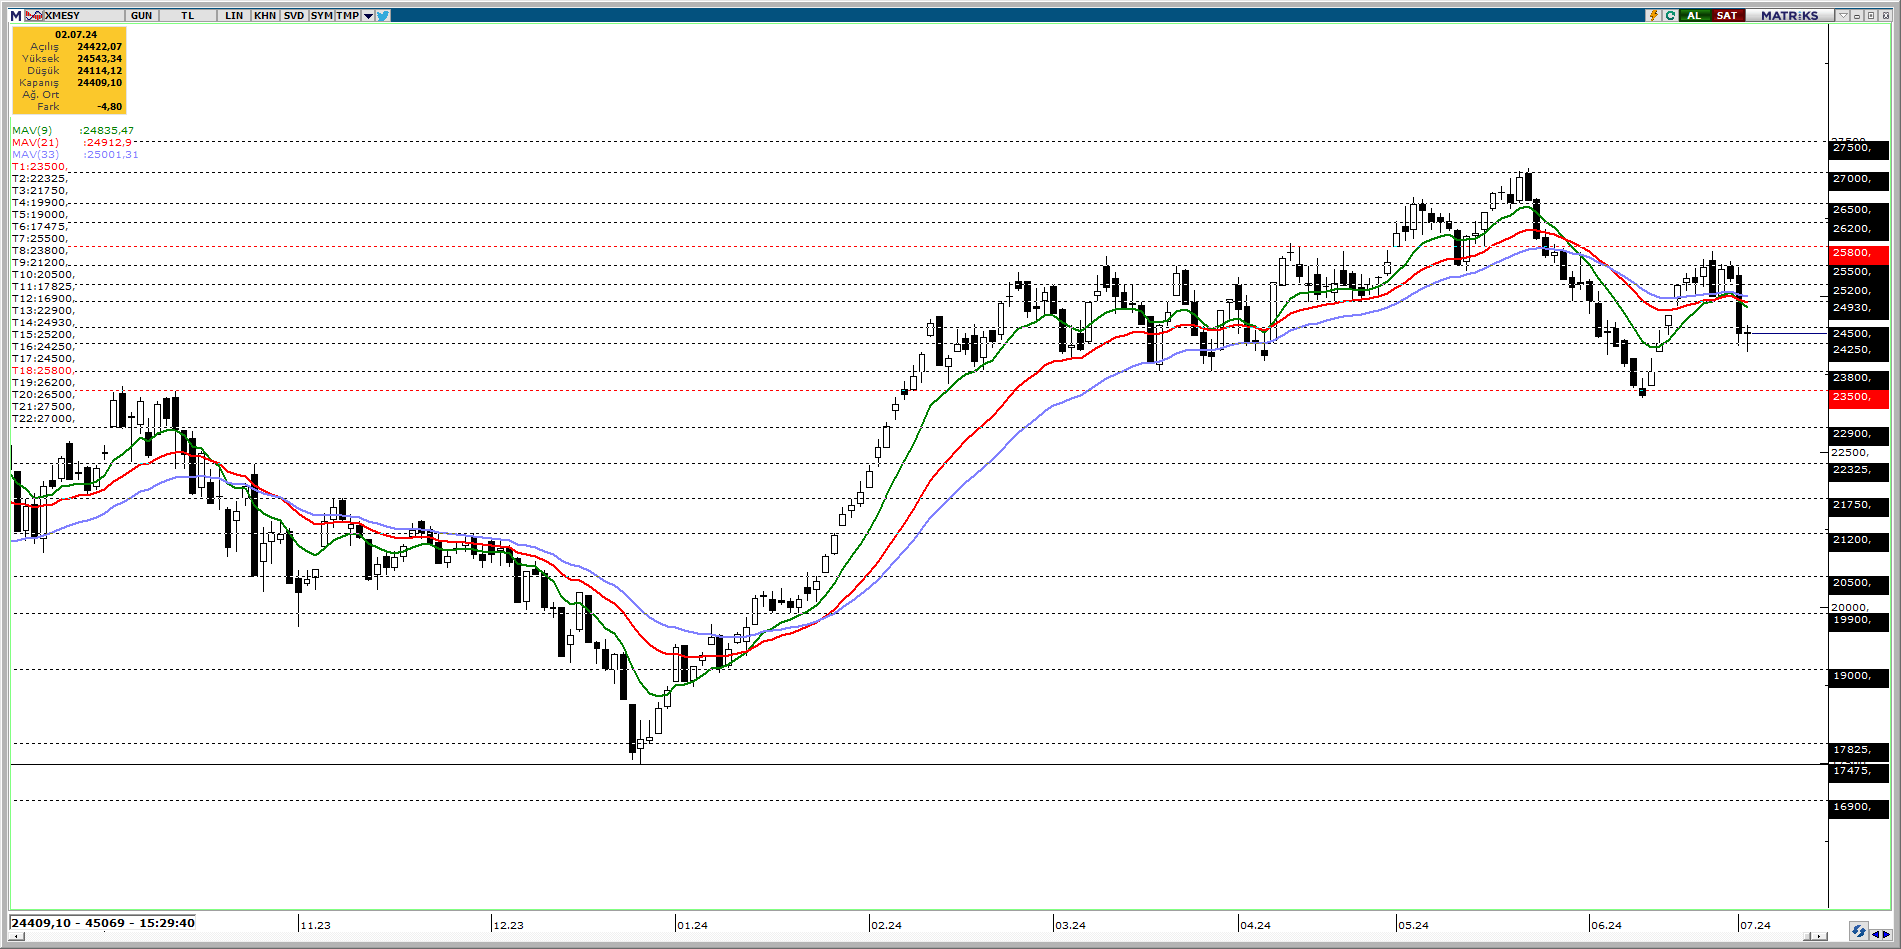Click the blue sync arrows icon
This screenshot has width=1901, height=949.
click(x=1858, y=932)
